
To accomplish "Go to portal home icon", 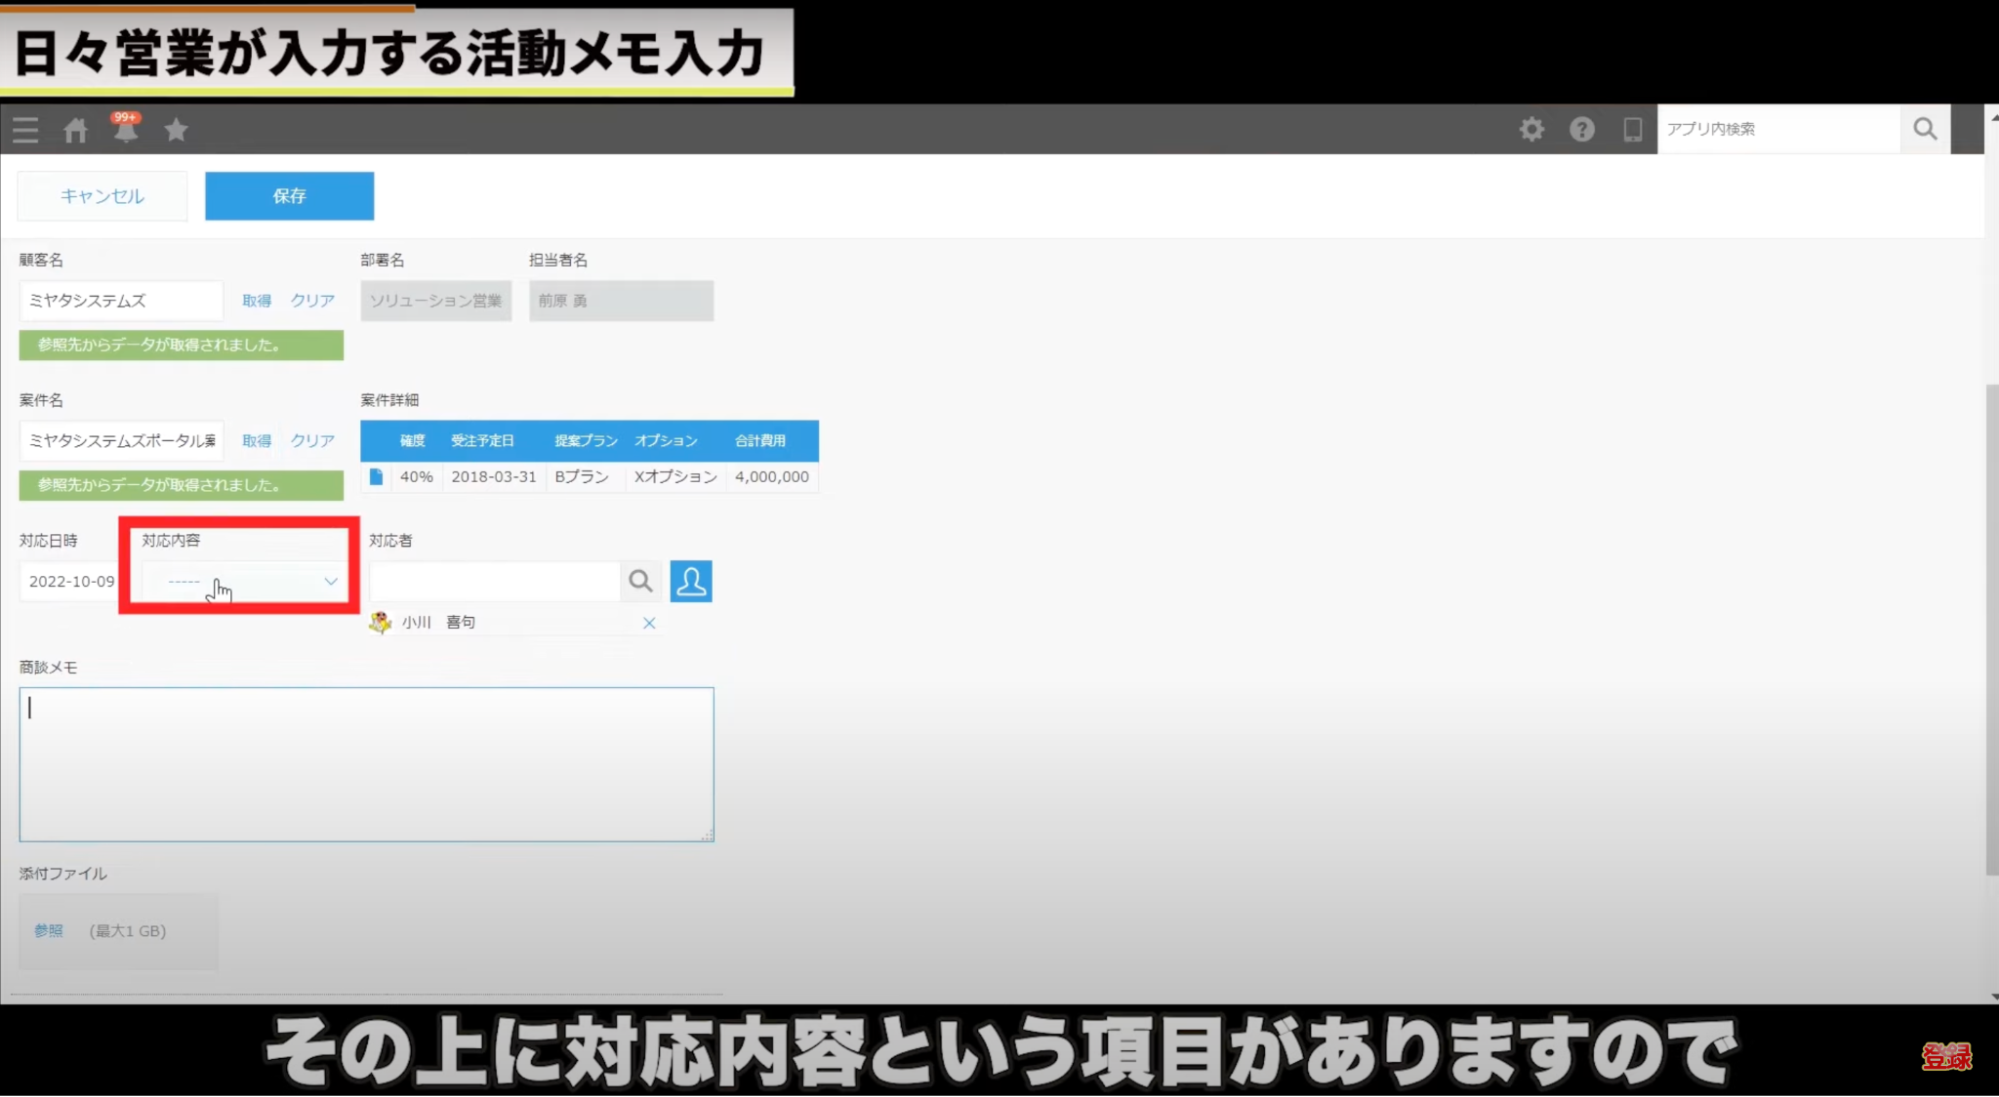I will [76, 130].
